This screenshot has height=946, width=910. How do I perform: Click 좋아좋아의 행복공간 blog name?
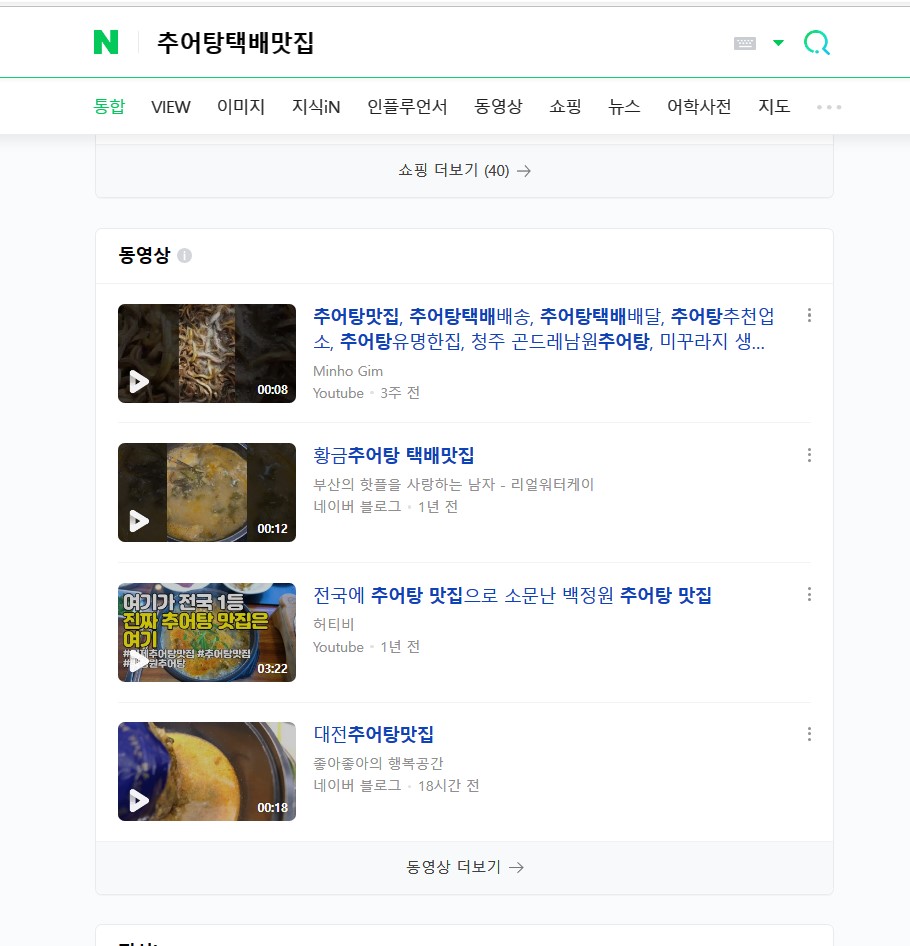tap(378, 763)
